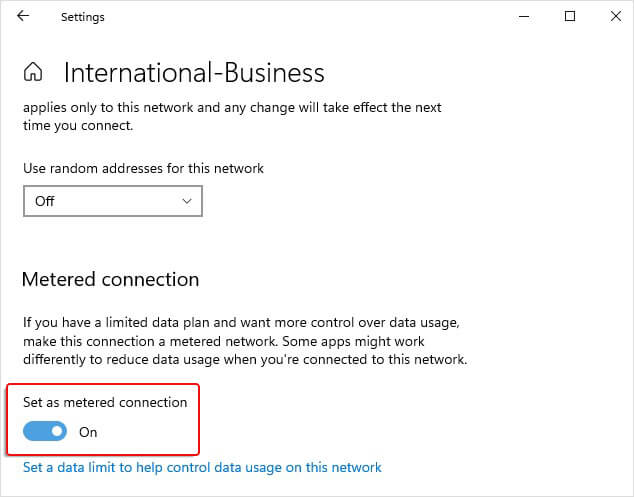Click the International-Business page heading

pos(194,73)
